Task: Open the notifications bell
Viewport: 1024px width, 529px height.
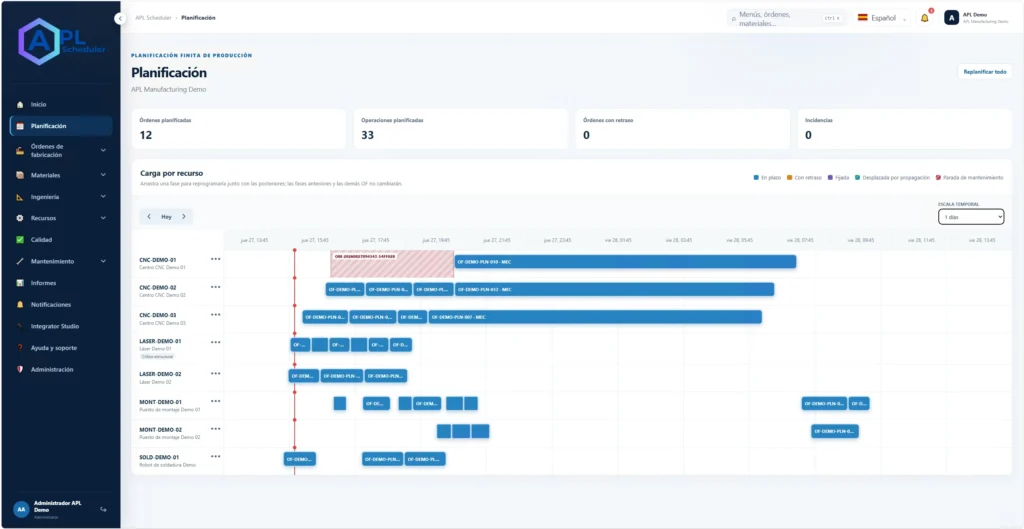Action: 925,18
